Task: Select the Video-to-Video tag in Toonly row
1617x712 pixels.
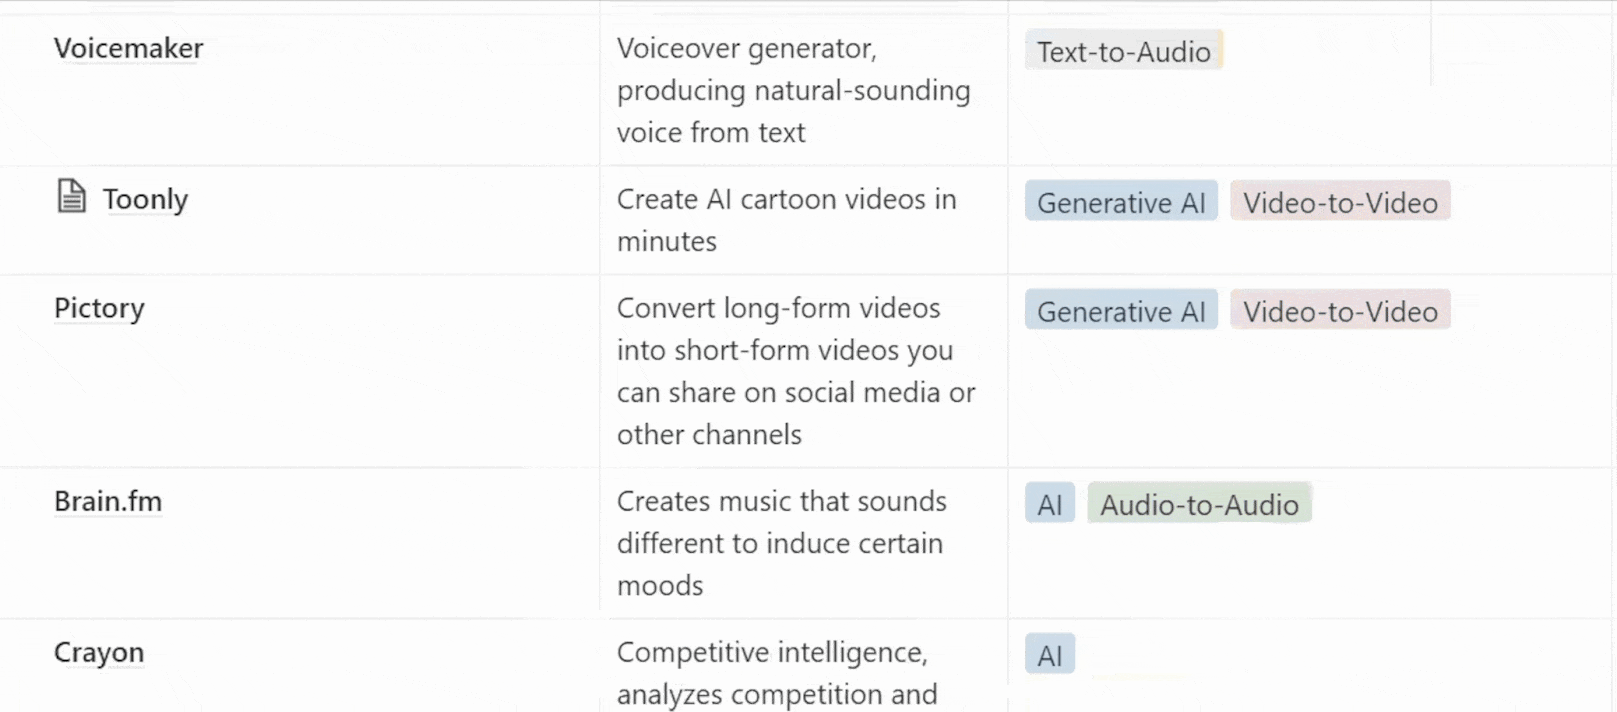Action: coord(1340,202)
